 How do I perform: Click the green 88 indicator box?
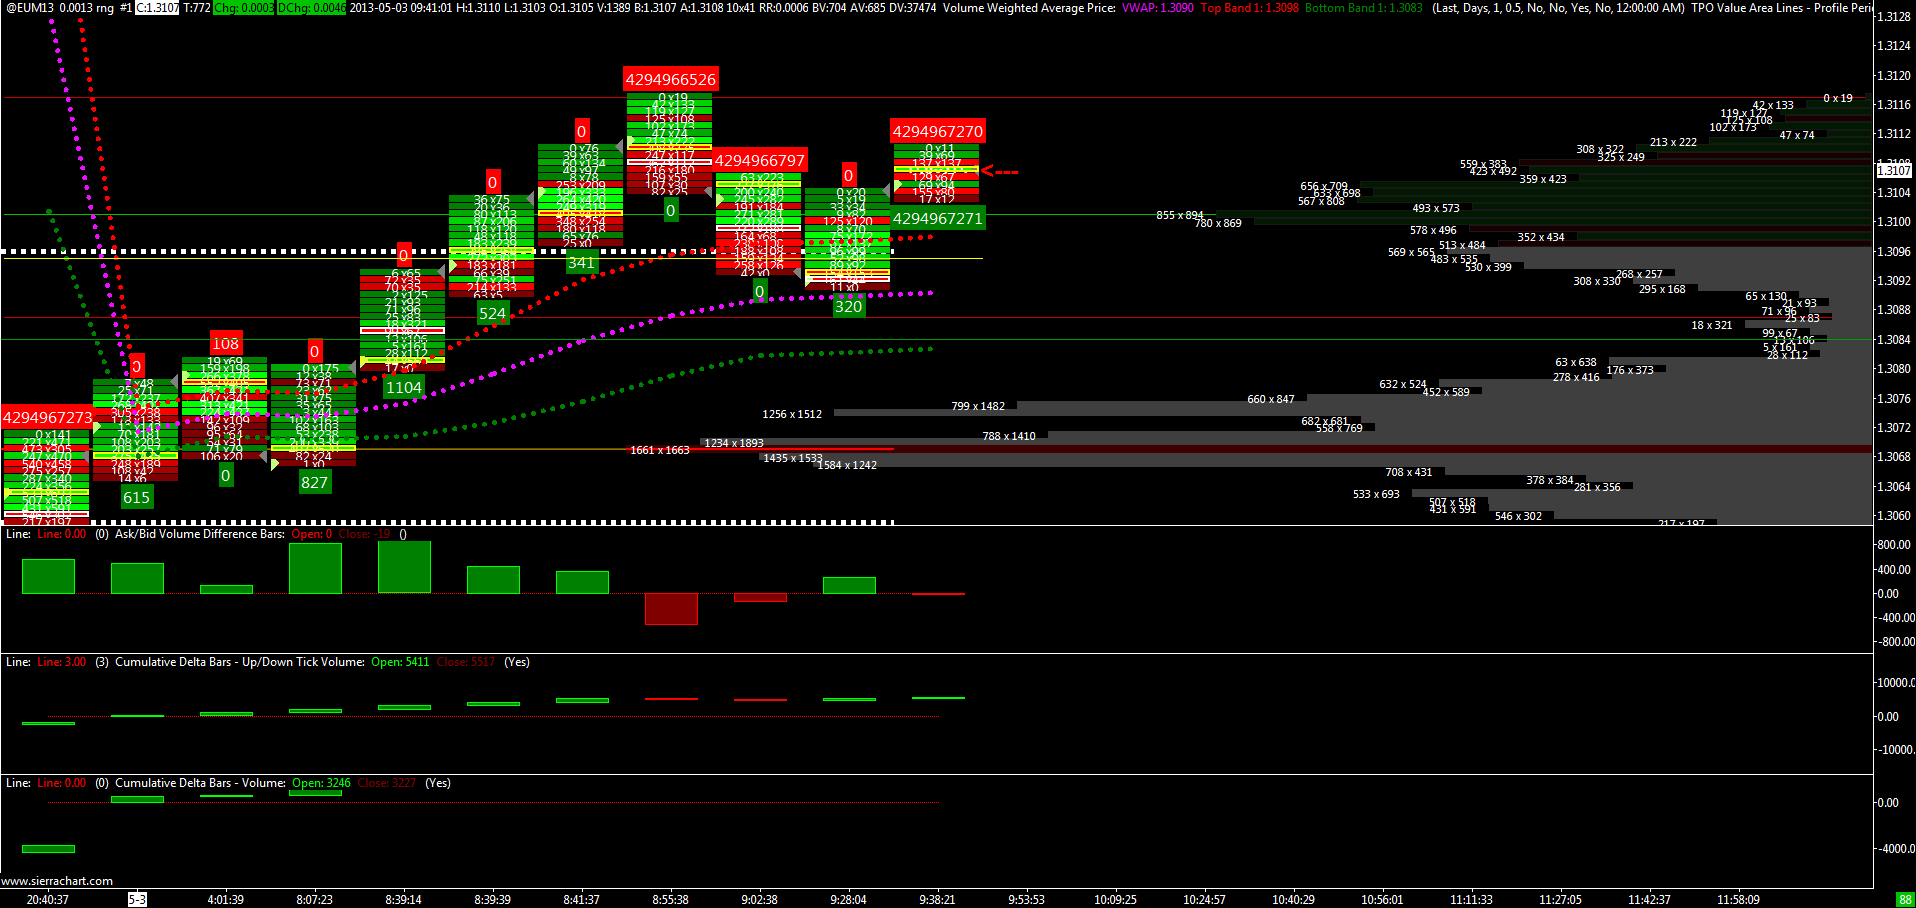1906,900
